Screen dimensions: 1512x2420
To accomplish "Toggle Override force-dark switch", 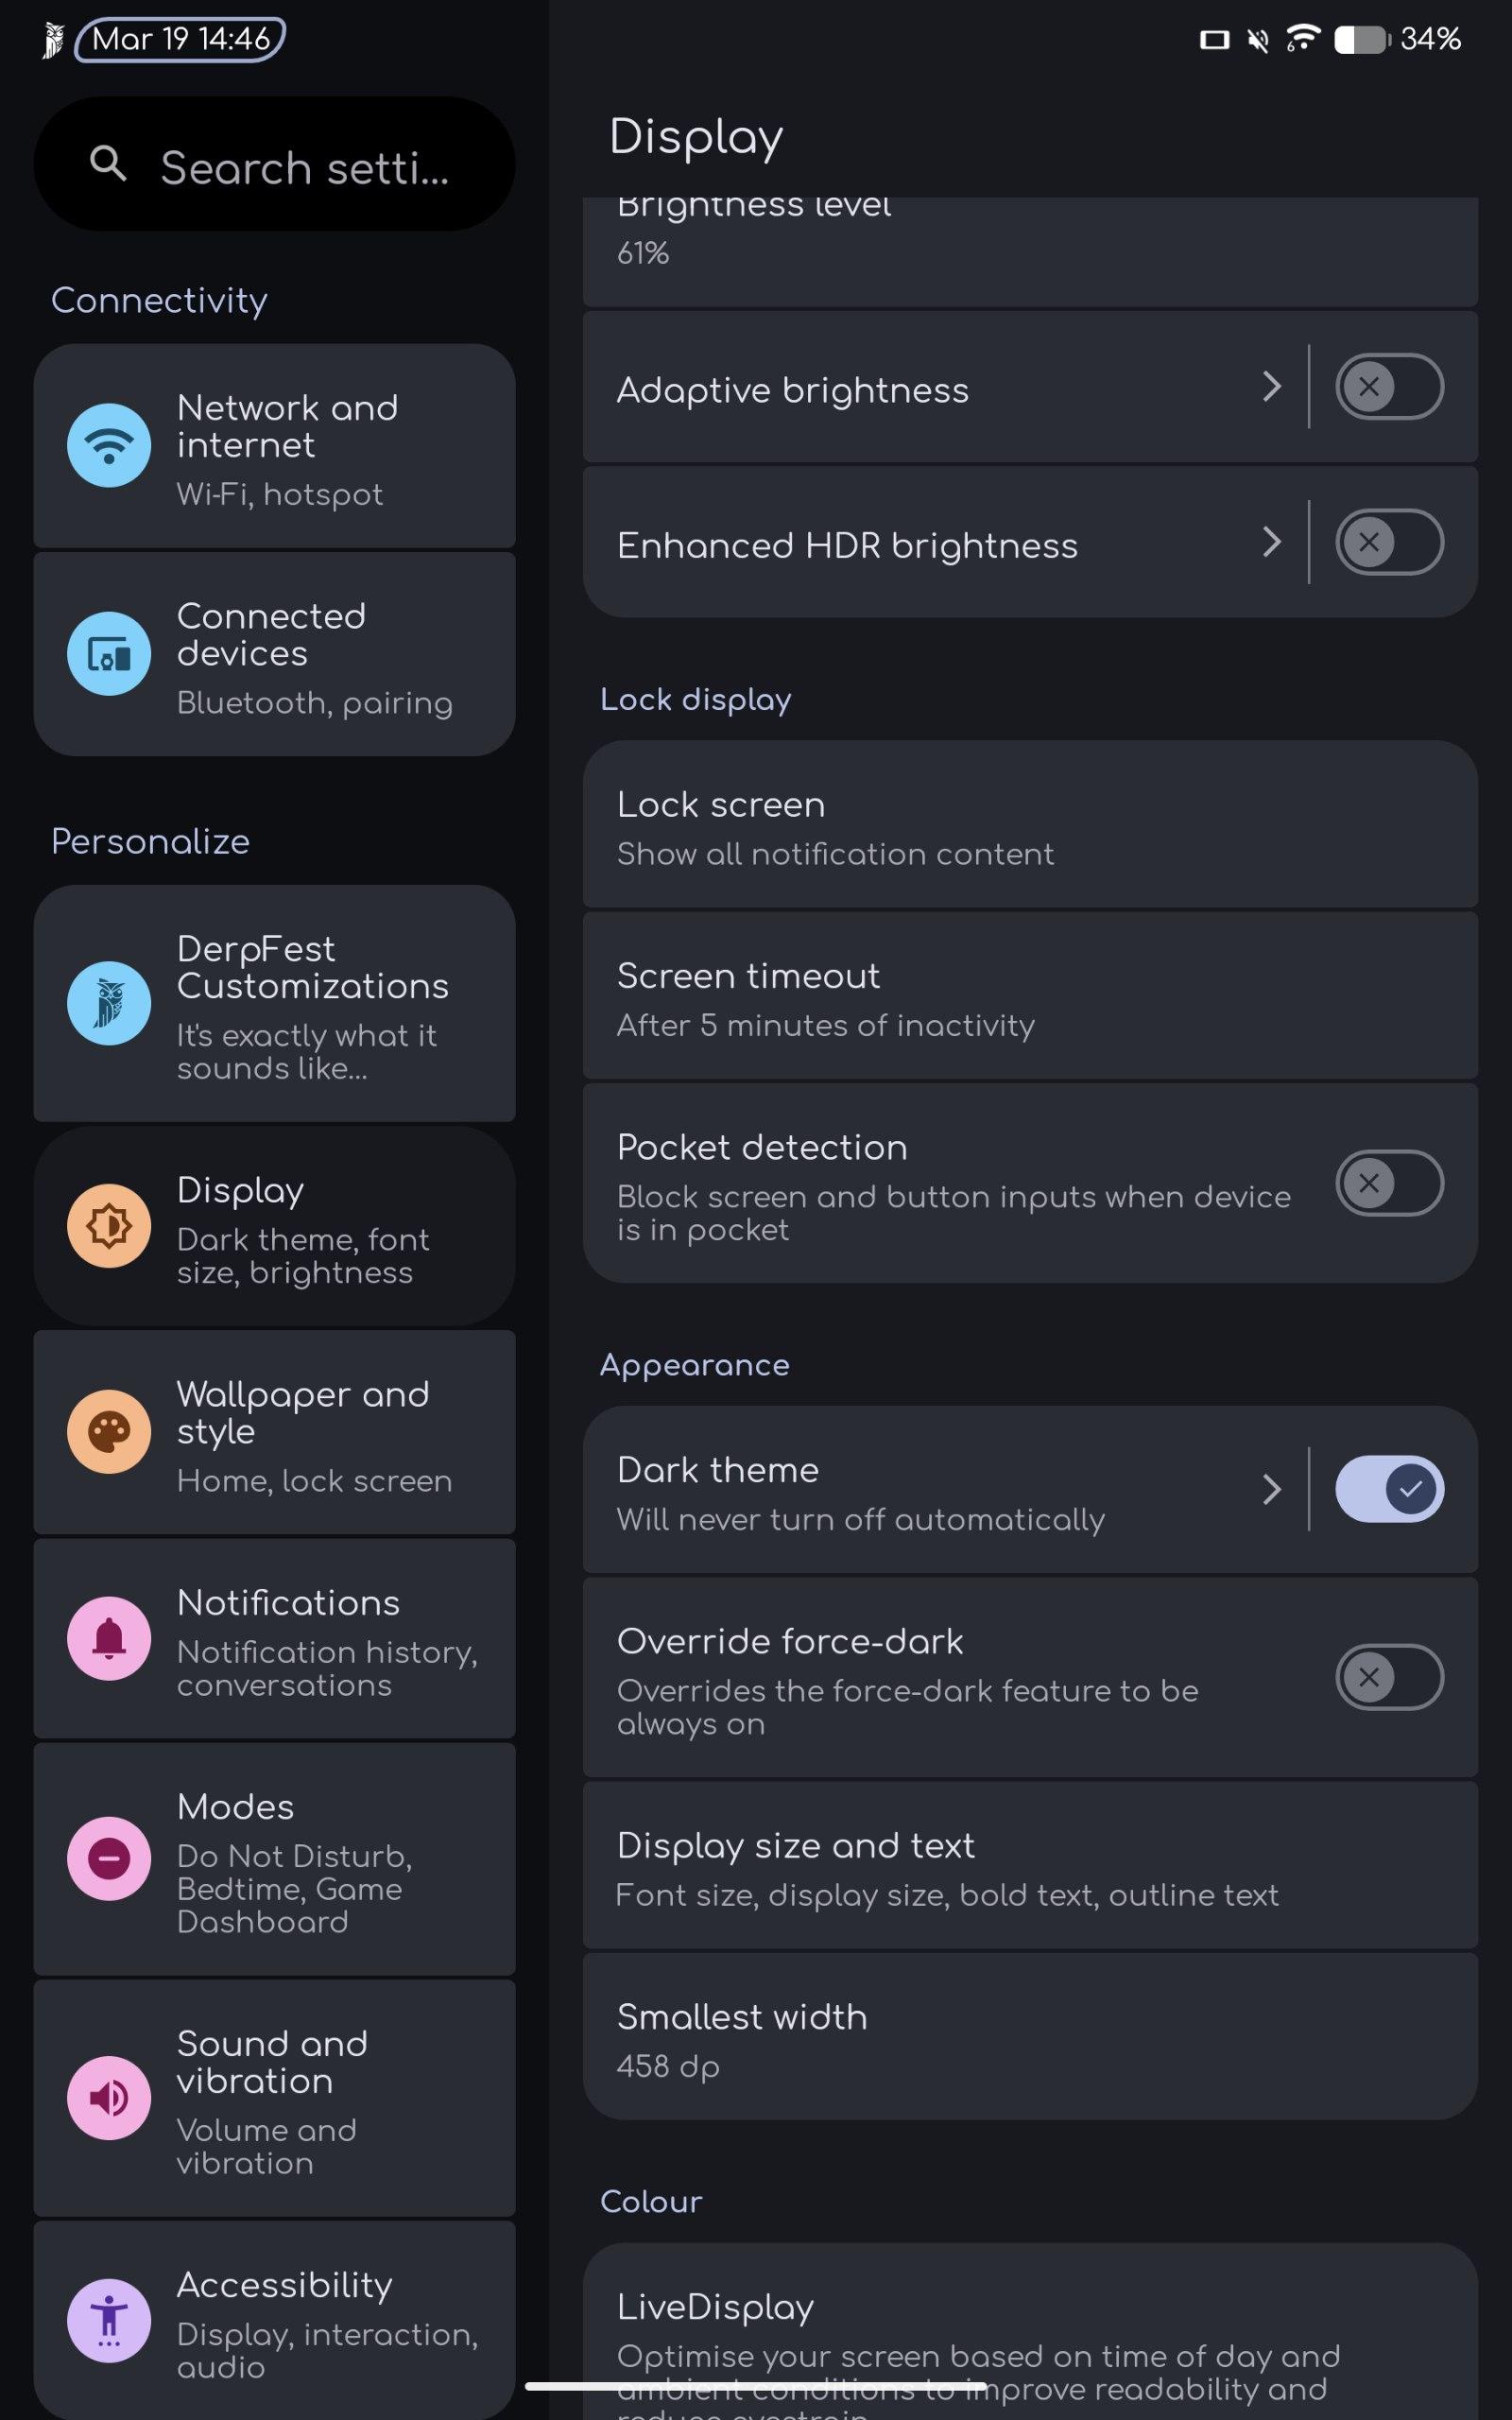I will [1388, 1677].
